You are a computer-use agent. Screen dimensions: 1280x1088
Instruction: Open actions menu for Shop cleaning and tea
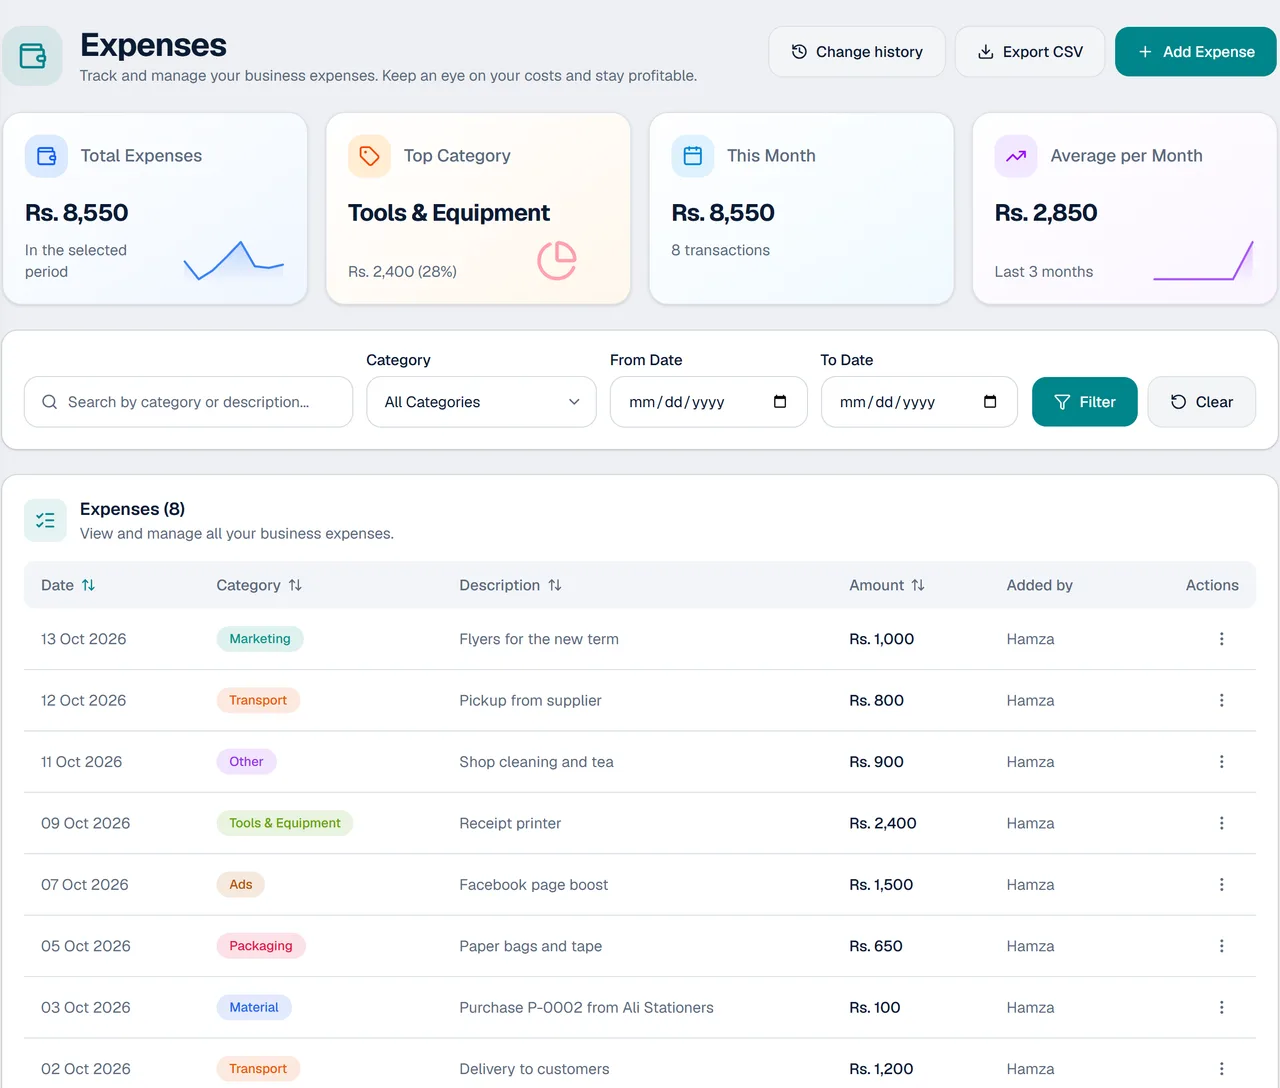pos(1221,762)
